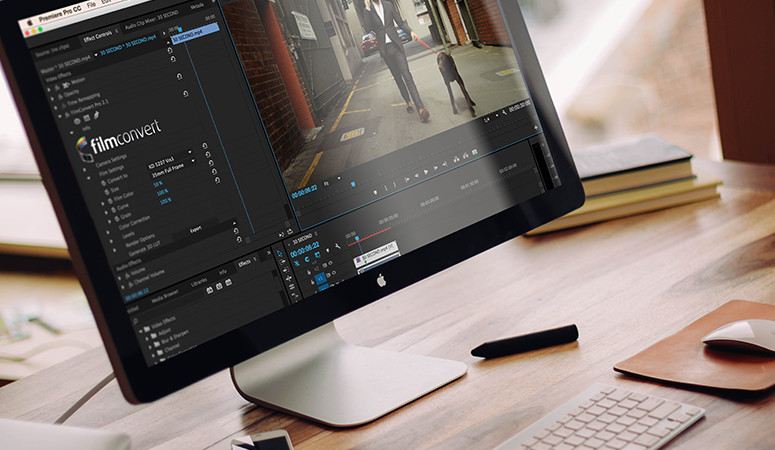
Task: Open the Source (no clips) tab
Action: tap(52, 50)
